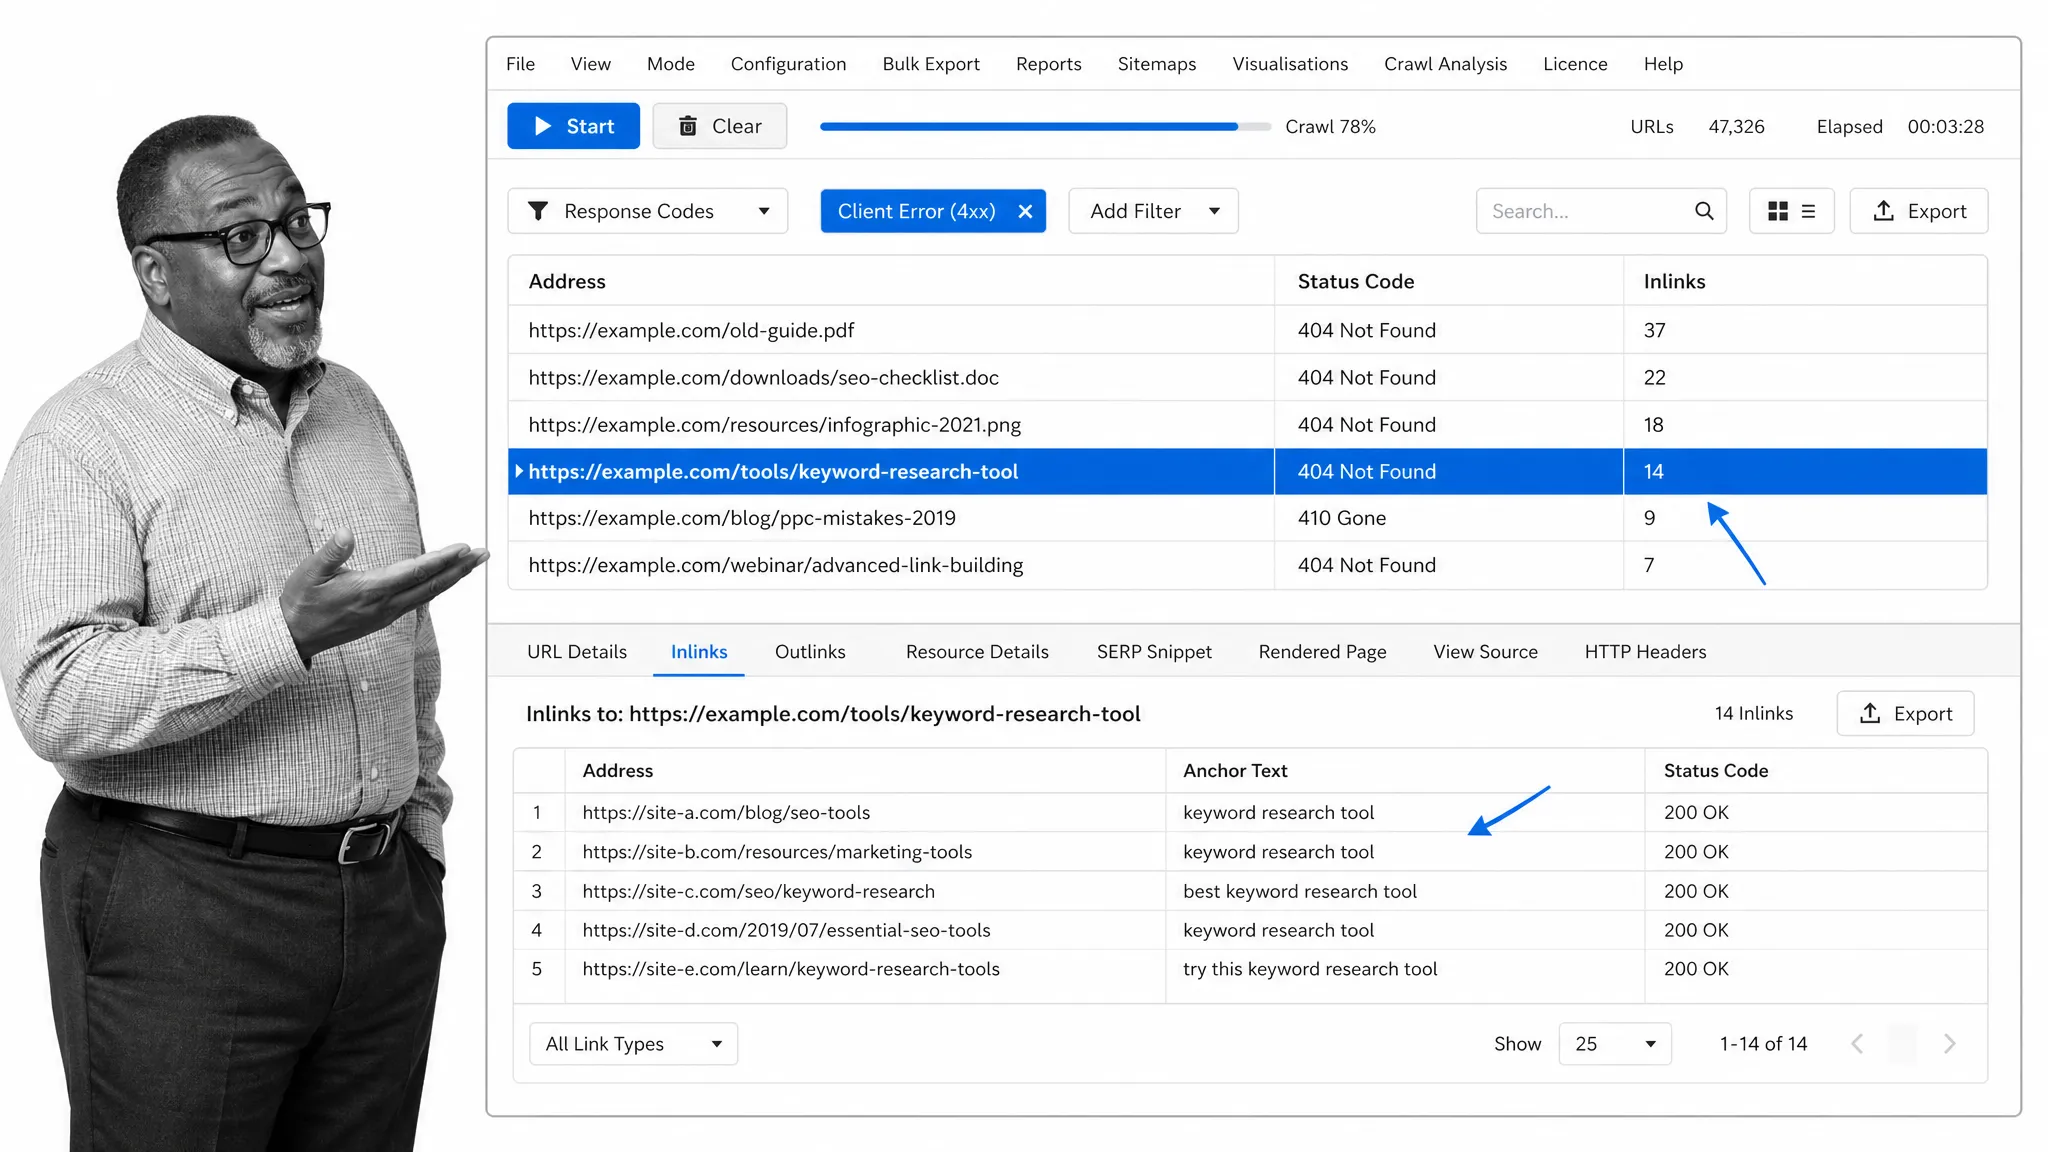The image size is (2048, 1152).
Task: Switch to the HTTP Headers tab
Action: point(1645,652)
